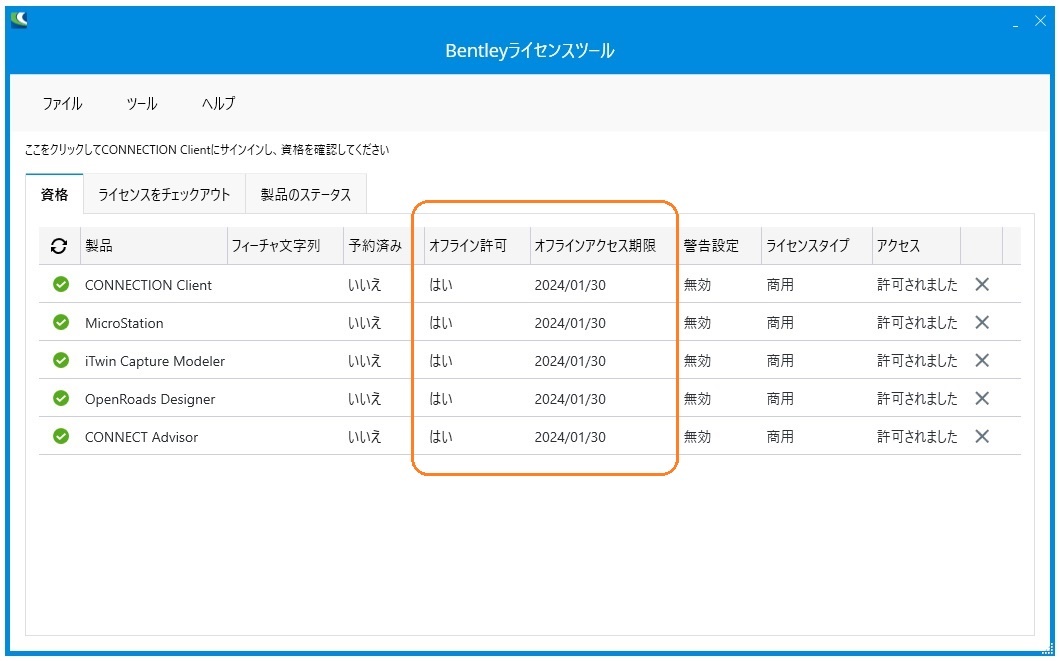Click 2024/01/30 date in OpenRoads Designer row

pyautogui.click(x=570, y=399)
